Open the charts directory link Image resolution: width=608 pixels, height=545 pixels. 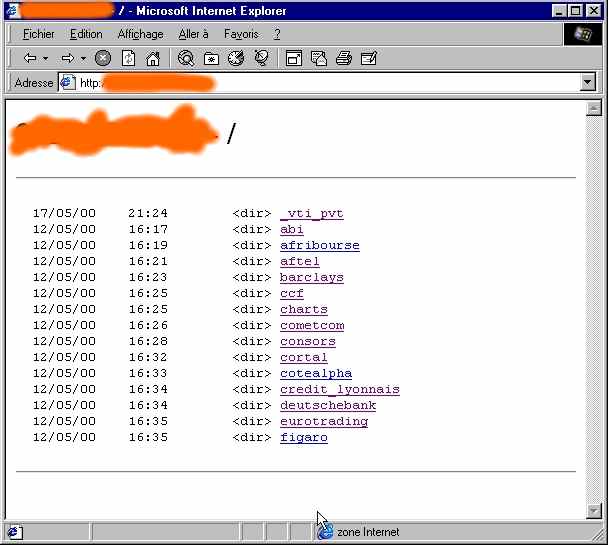[x=304, y=309]
